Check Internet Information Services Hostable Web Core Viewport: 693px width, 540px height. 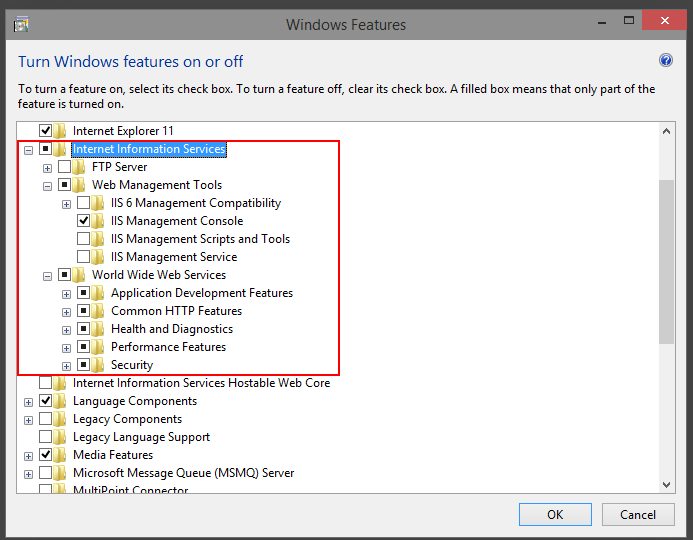[46, 383]
